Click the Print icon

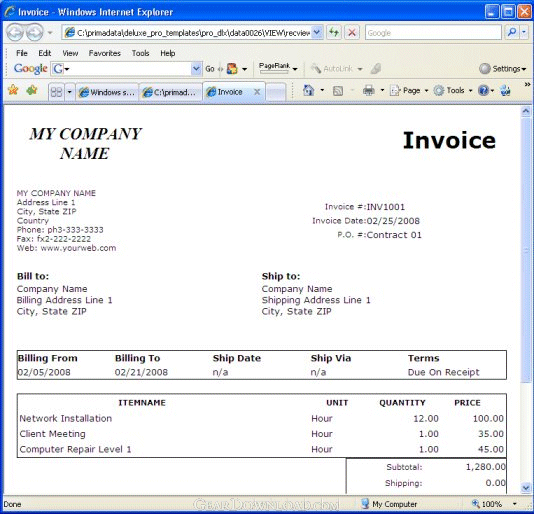pyautogui.click(x=368, y=91)
